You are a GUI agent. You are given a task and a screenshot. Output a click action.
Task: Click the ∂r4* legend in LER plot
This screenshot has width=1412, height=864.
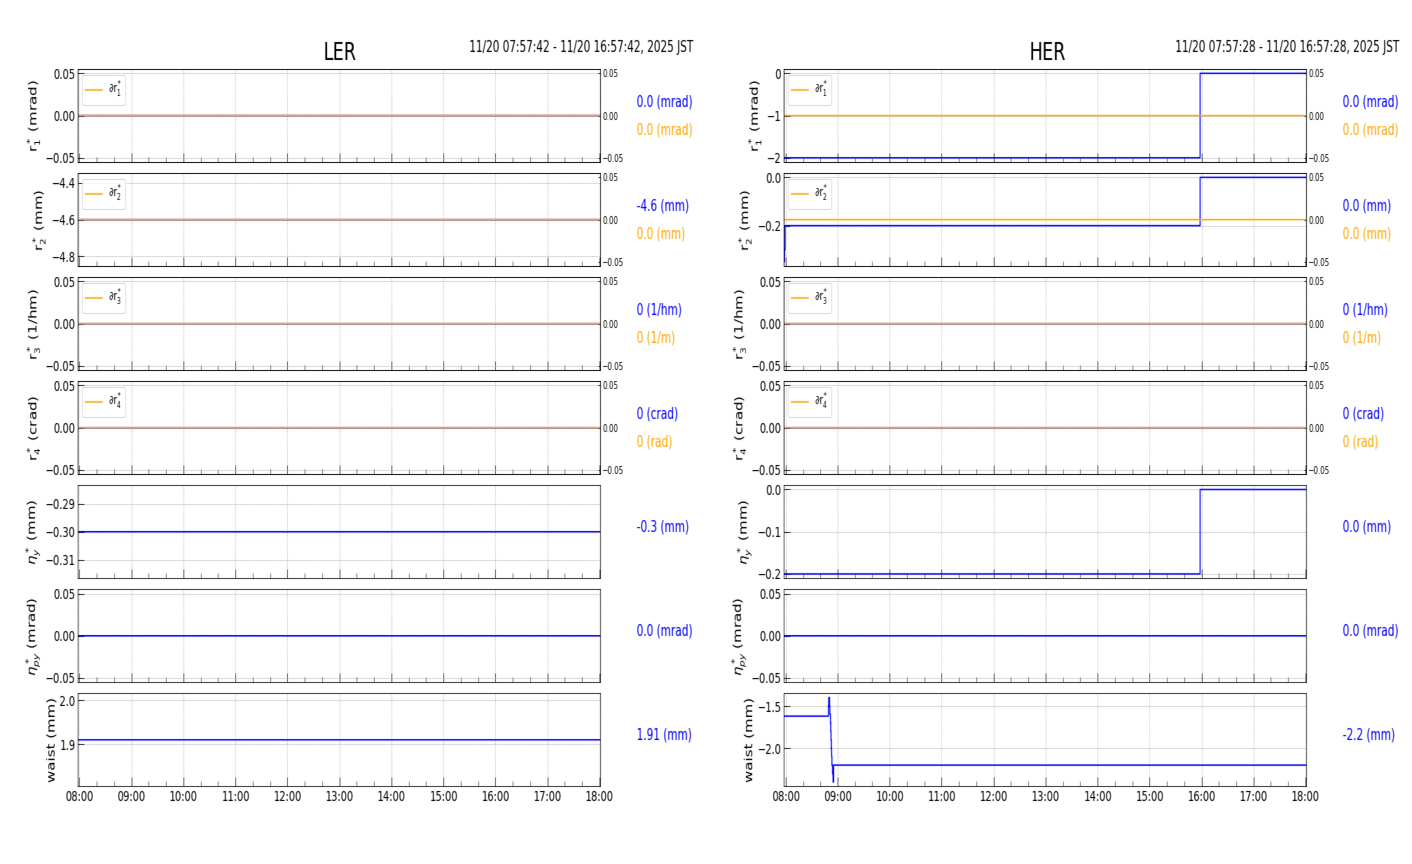coord(104,402)
